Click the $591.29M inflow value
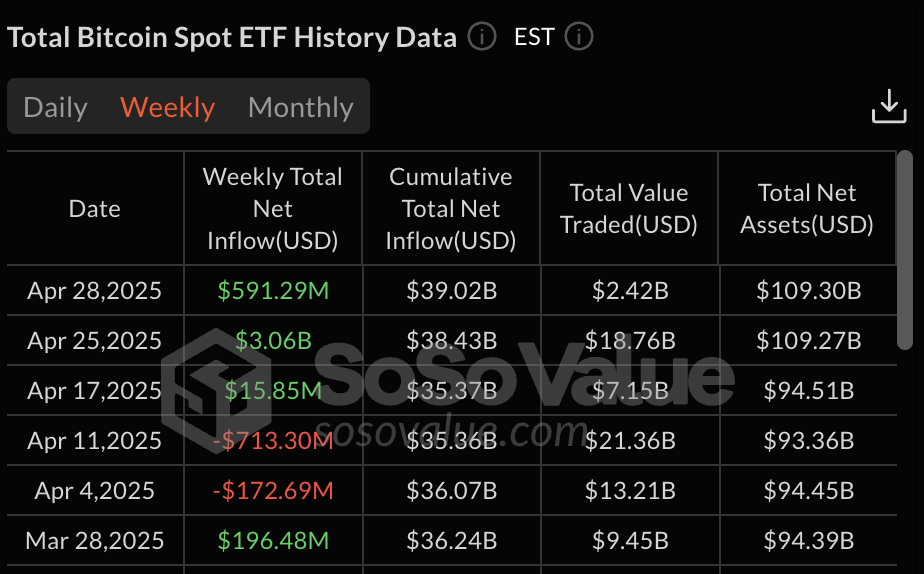This screenshot has height=574, width=924. [273, 291]
